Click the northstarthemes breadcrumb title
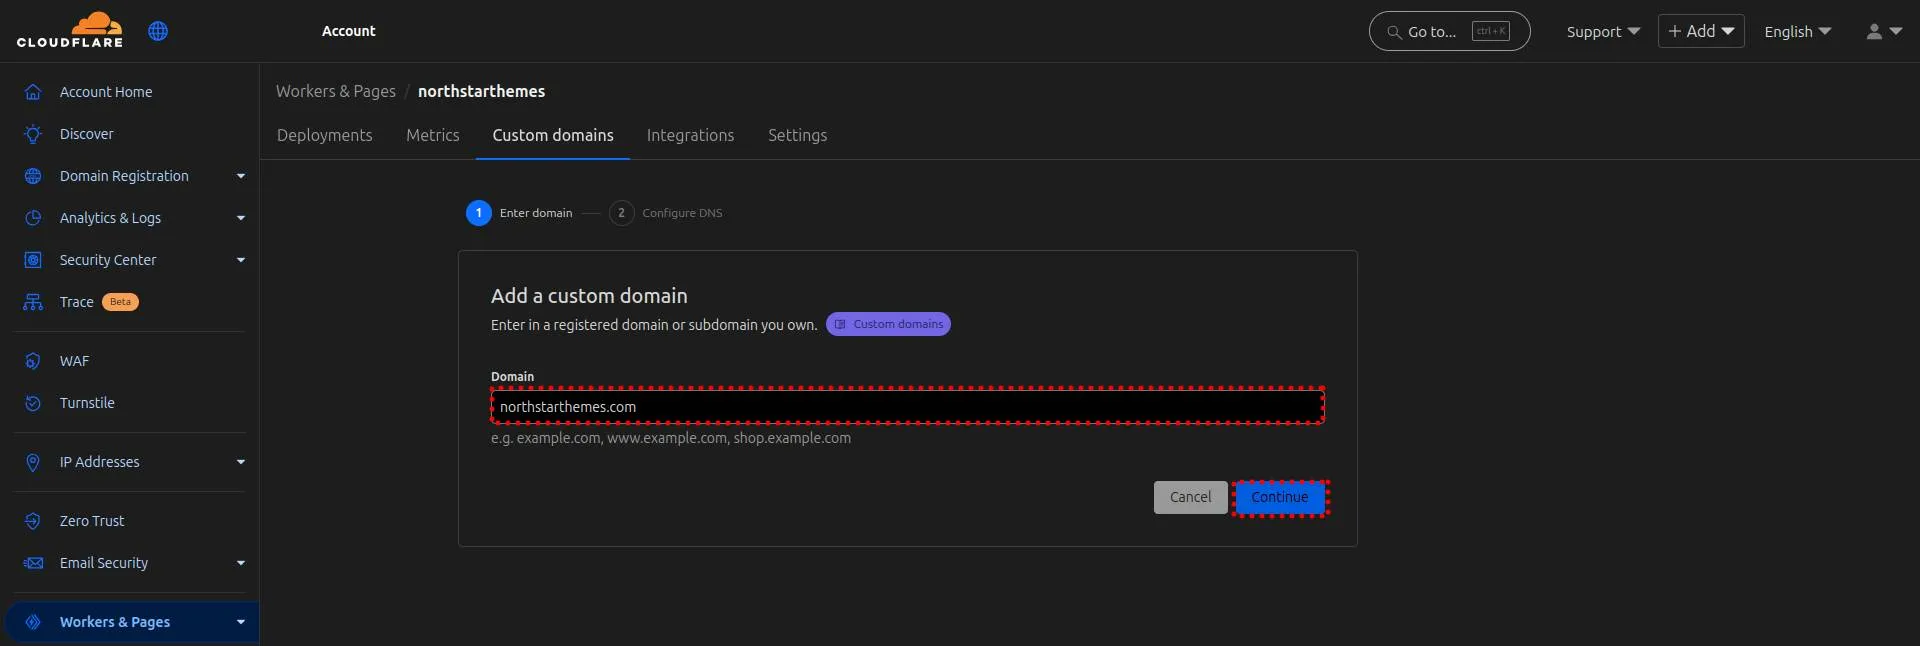Viewport: 1920px width, 646px height. pyautogui.click(x=481, y=91)
